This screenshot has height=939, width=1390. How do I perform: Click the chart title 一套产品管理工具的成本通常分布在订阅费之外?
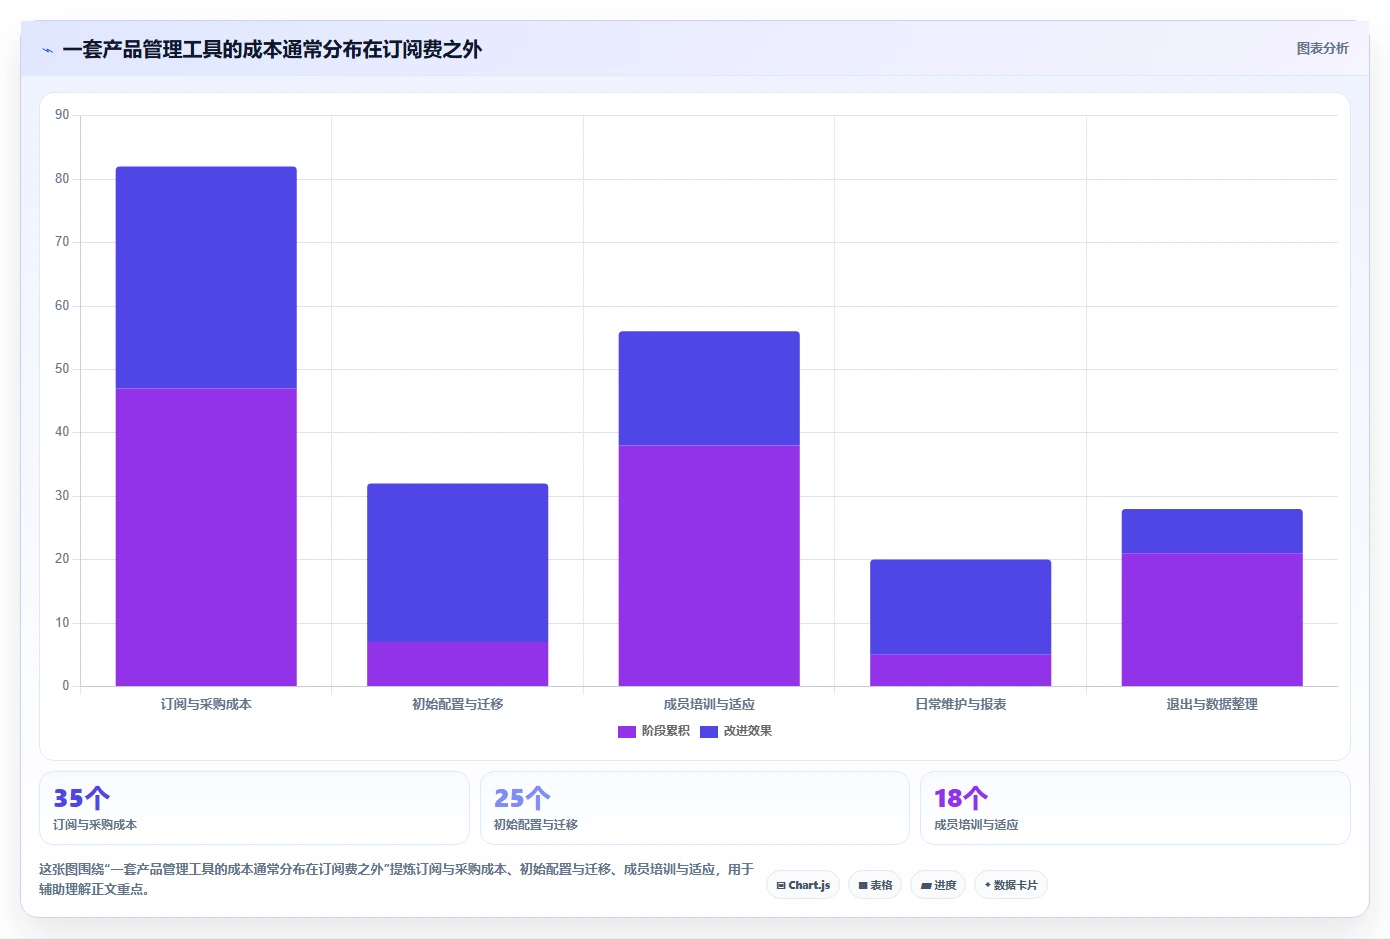click(272, 49)
